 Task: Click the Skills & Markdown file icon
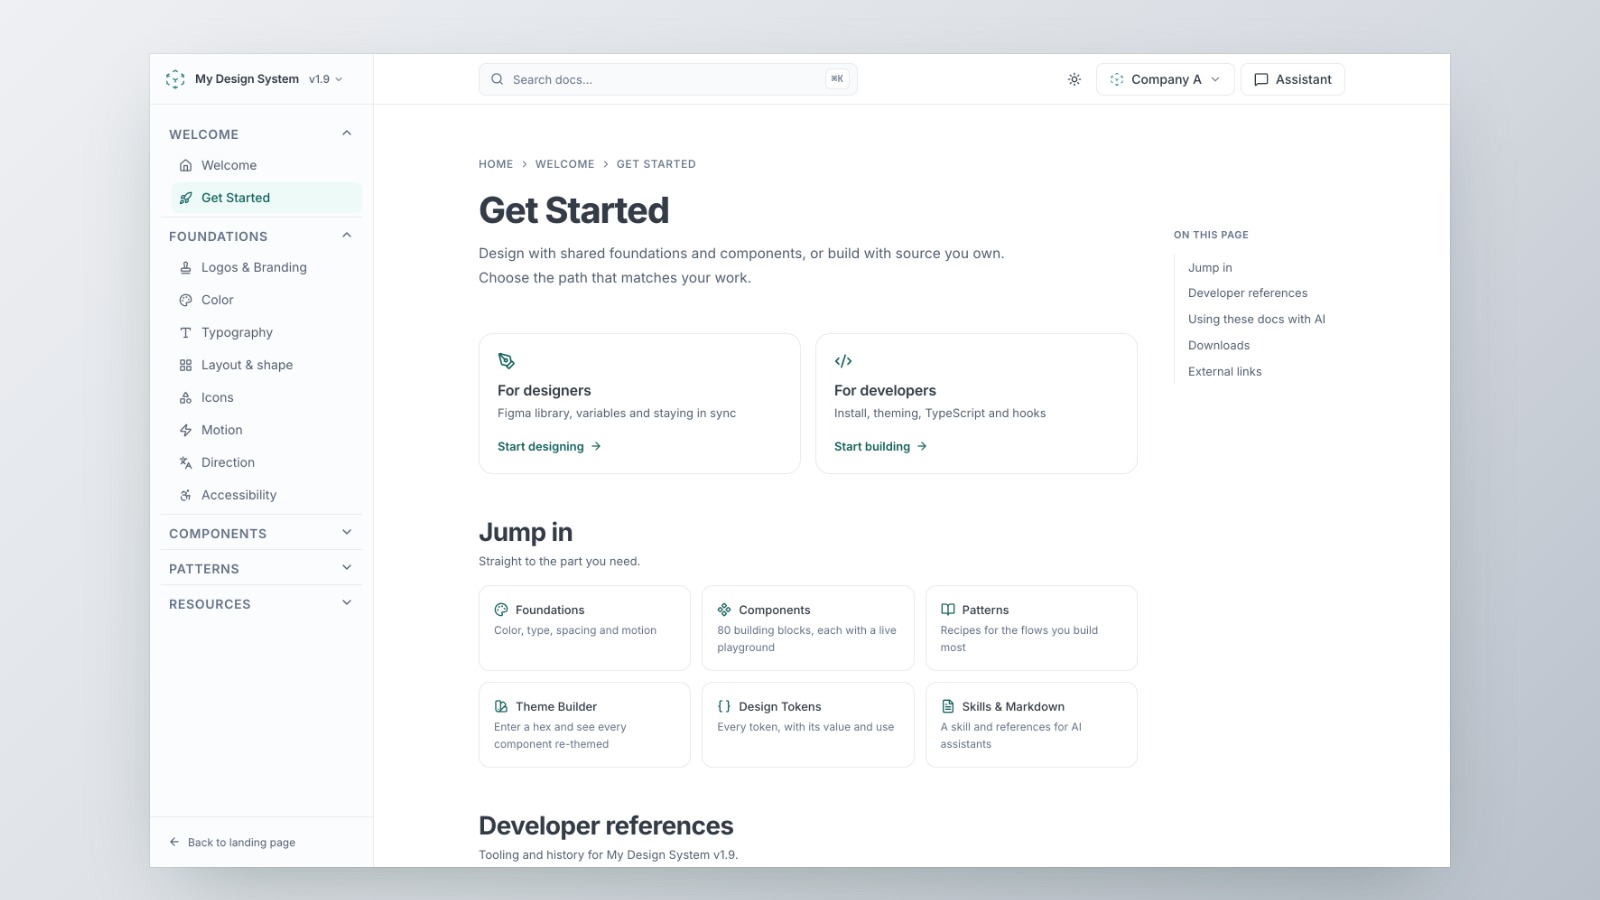click(948, 706)
